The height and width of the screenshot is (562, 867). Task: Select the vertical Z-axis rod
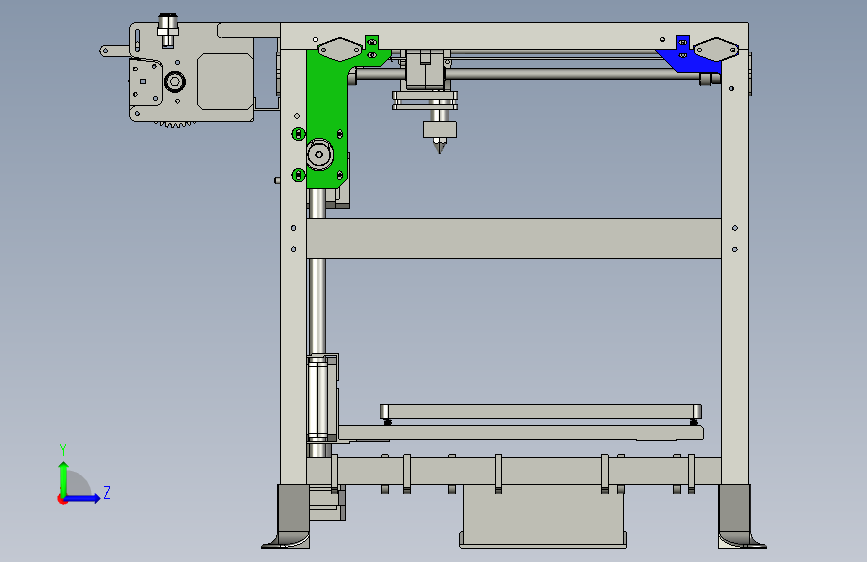[317, 306]
